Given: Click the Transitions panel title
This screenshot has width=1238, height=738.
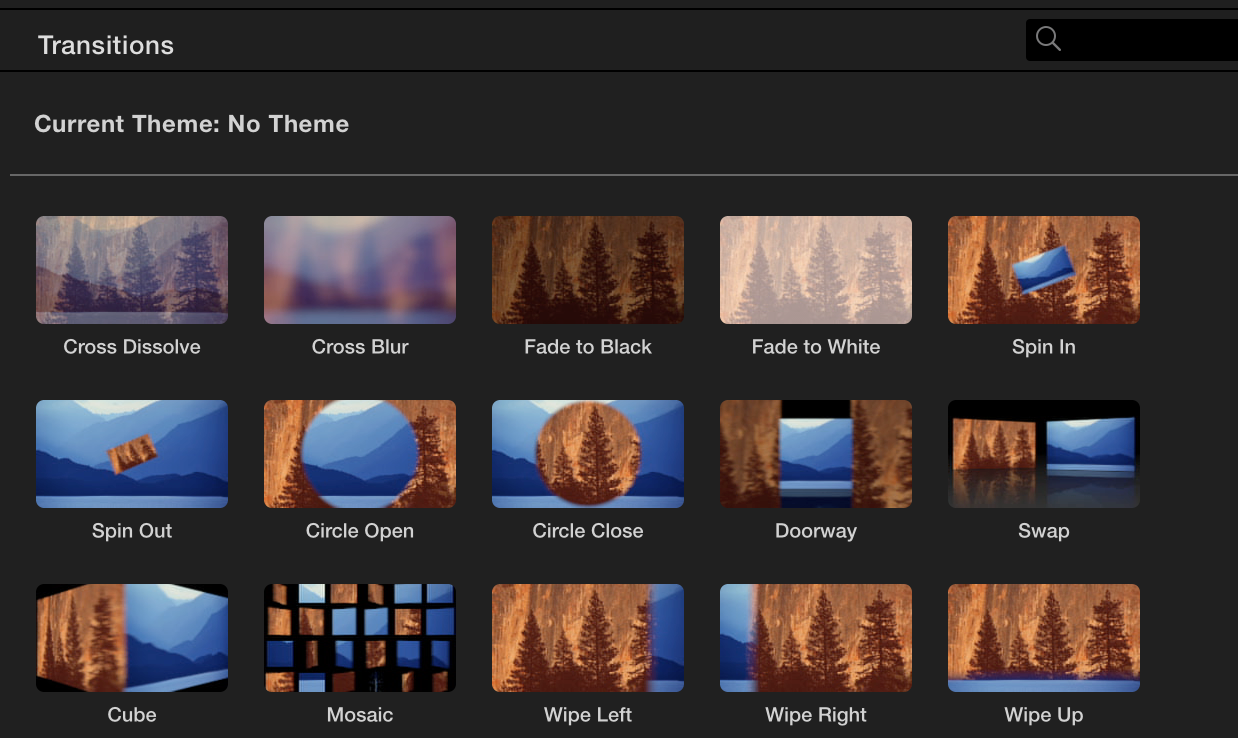Looking at the screenshot, I should pyautogui.click(x=106, y=45).
